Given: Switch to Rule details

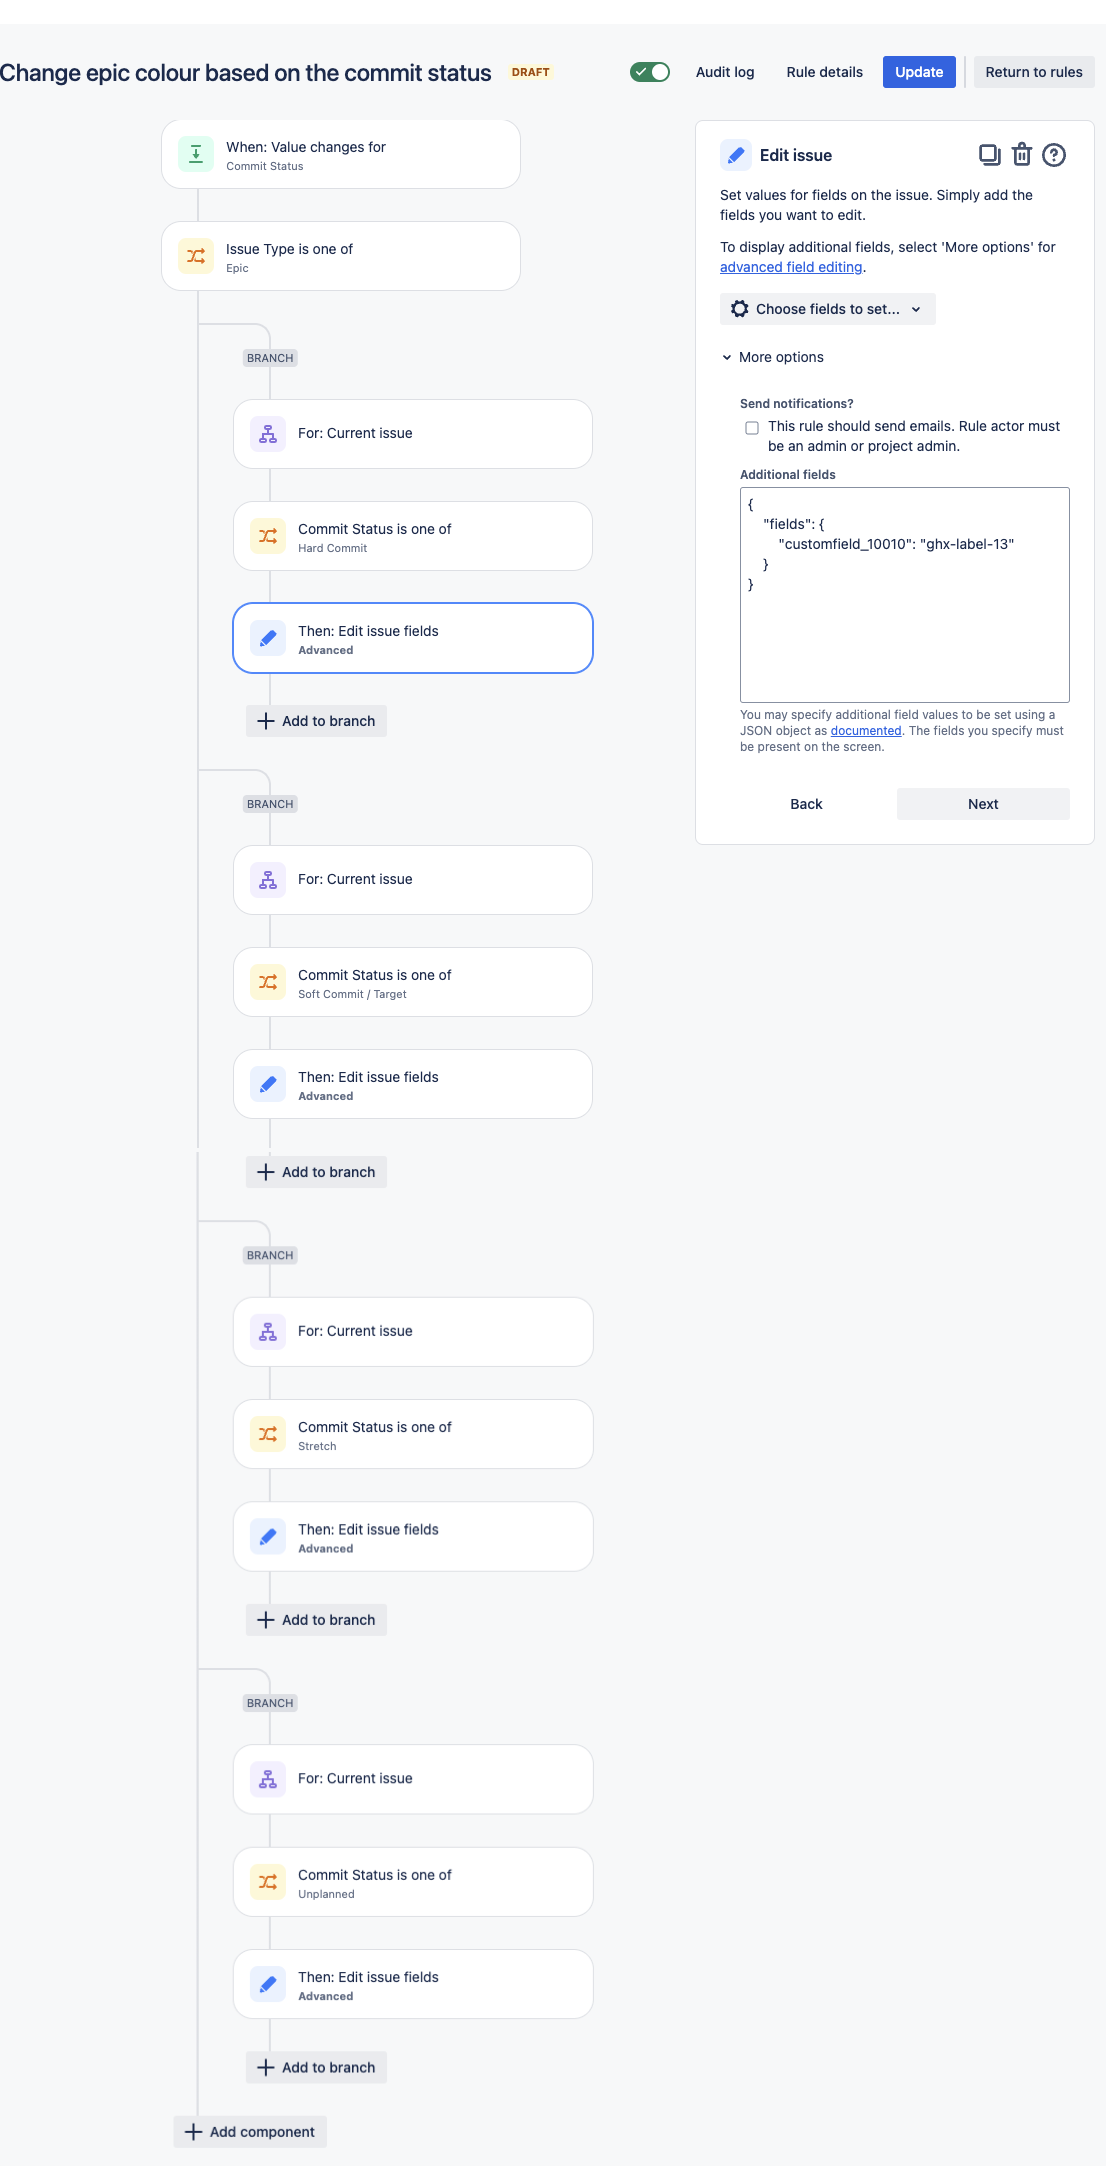Looking at the screenshot, I should point(824,71).
